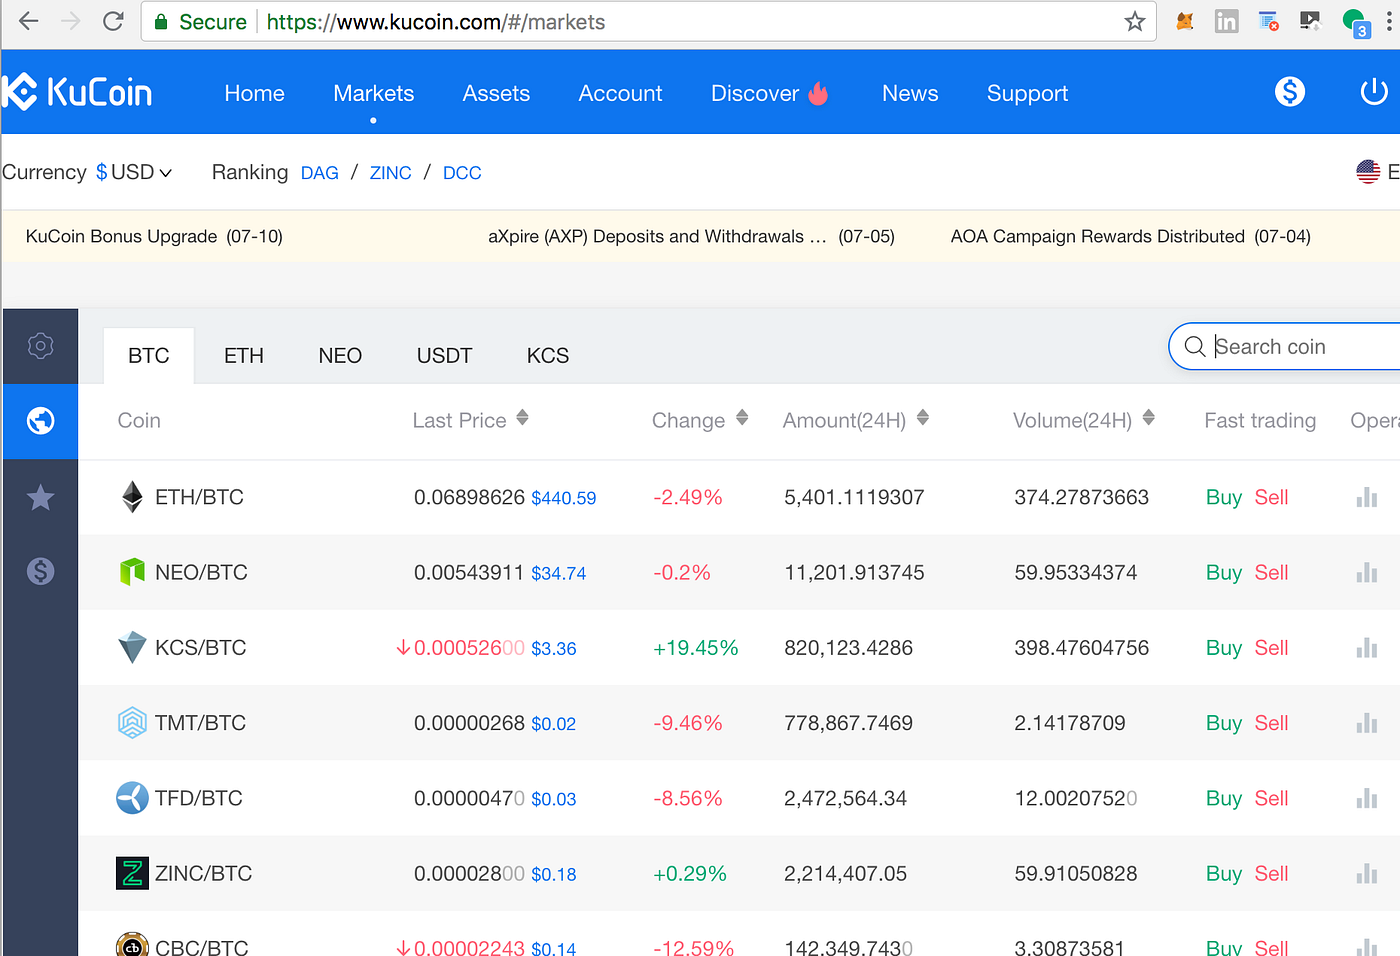1400x956 pixels.
Task: Click the TFD/BTC pair name
Action: tap(198, 798)
